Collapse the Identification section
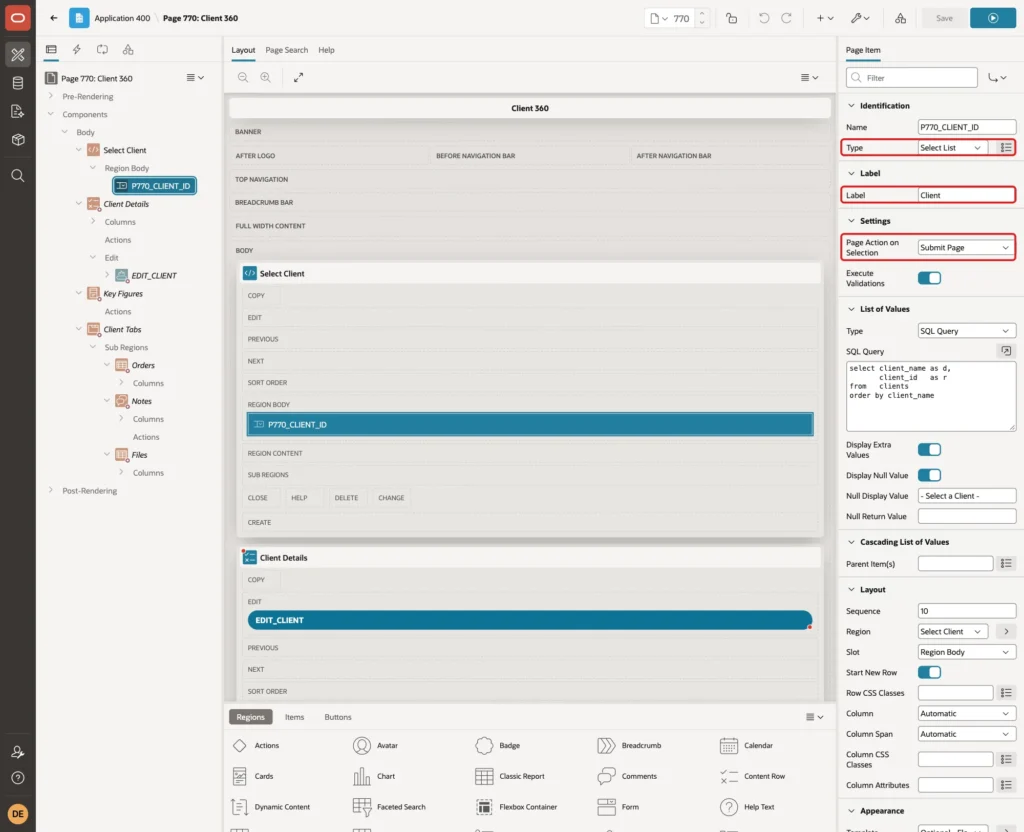This screenshot has height=832, width=1024. 851,105
